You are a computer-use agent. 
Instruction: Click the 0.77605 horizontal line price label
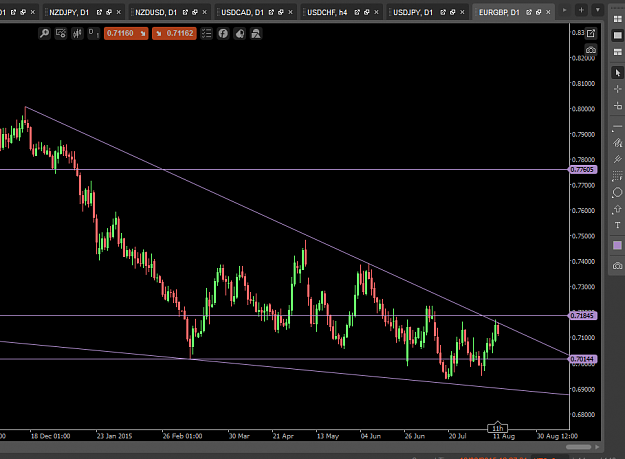[582, 170]
